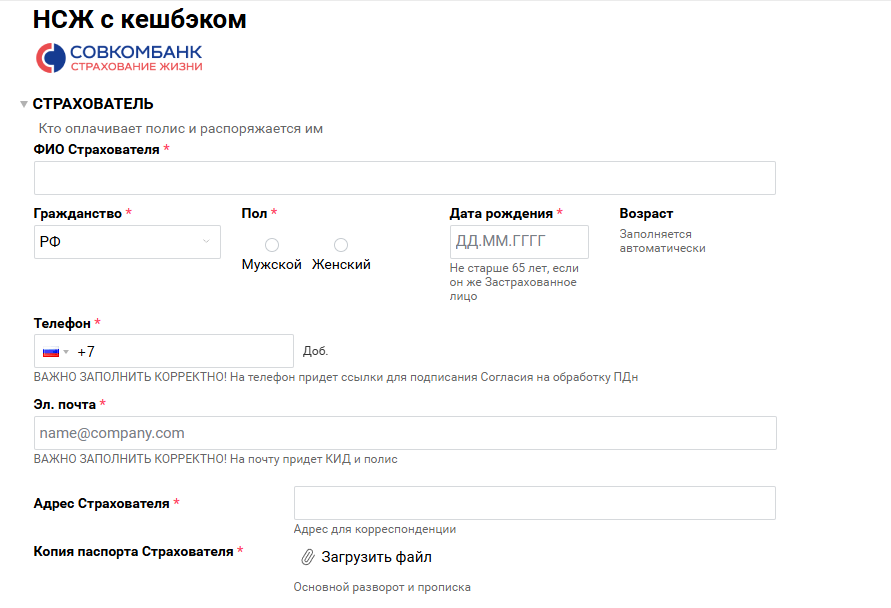891x608 pixels.
Task: Click the paperclip attachment icon
Action: pyautogui.click(x=308, y=557)
